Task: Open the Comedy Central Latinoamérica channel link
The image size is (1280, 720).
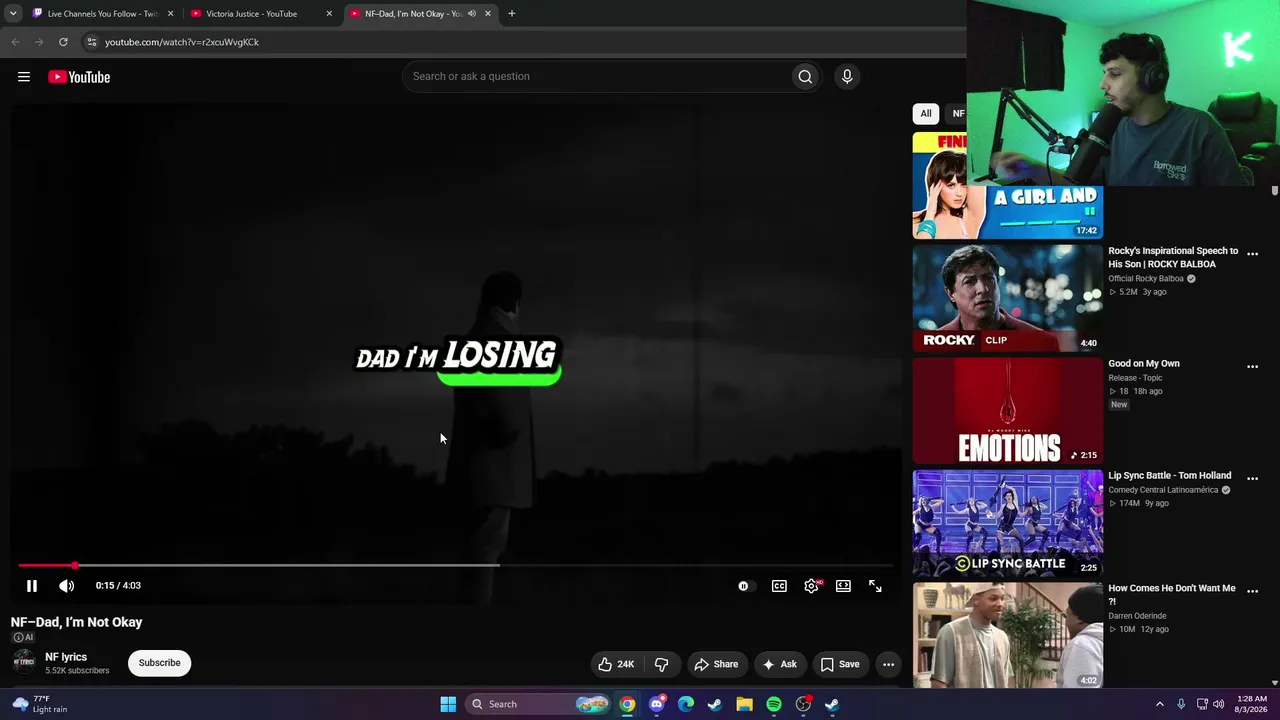Action: click(1163, 490)
